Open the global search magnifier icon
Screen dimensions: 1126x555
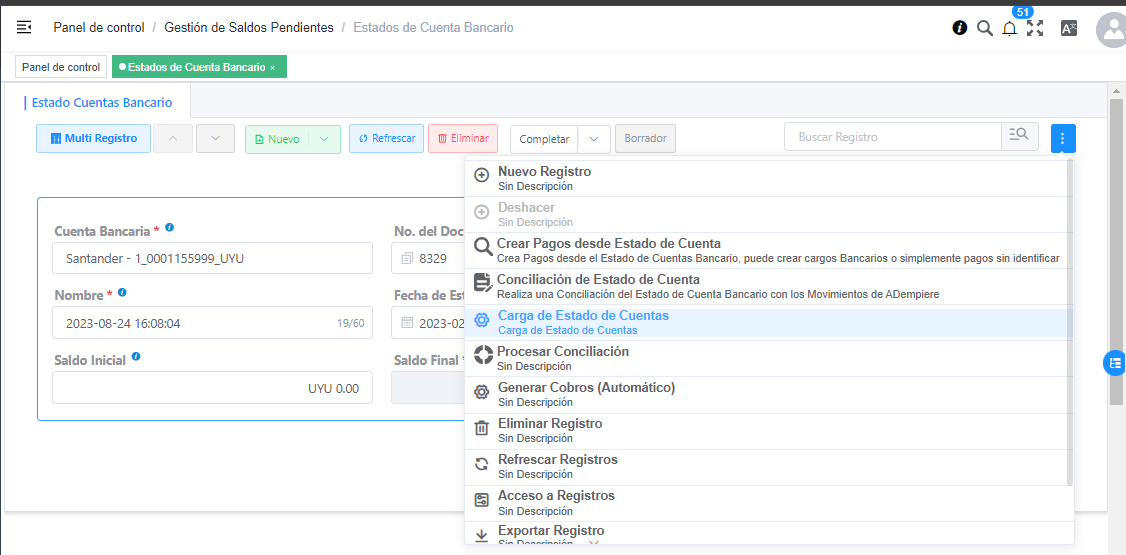(x=984, y=28)
